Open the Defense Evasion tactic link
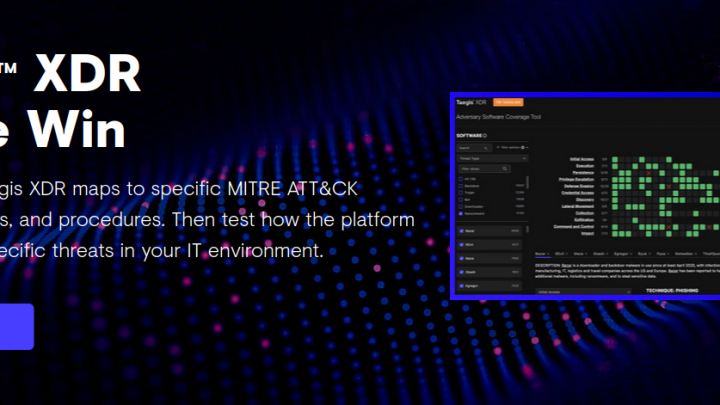Screen dimensions: 720x405 pyautogui.click(x=579, y=186)
